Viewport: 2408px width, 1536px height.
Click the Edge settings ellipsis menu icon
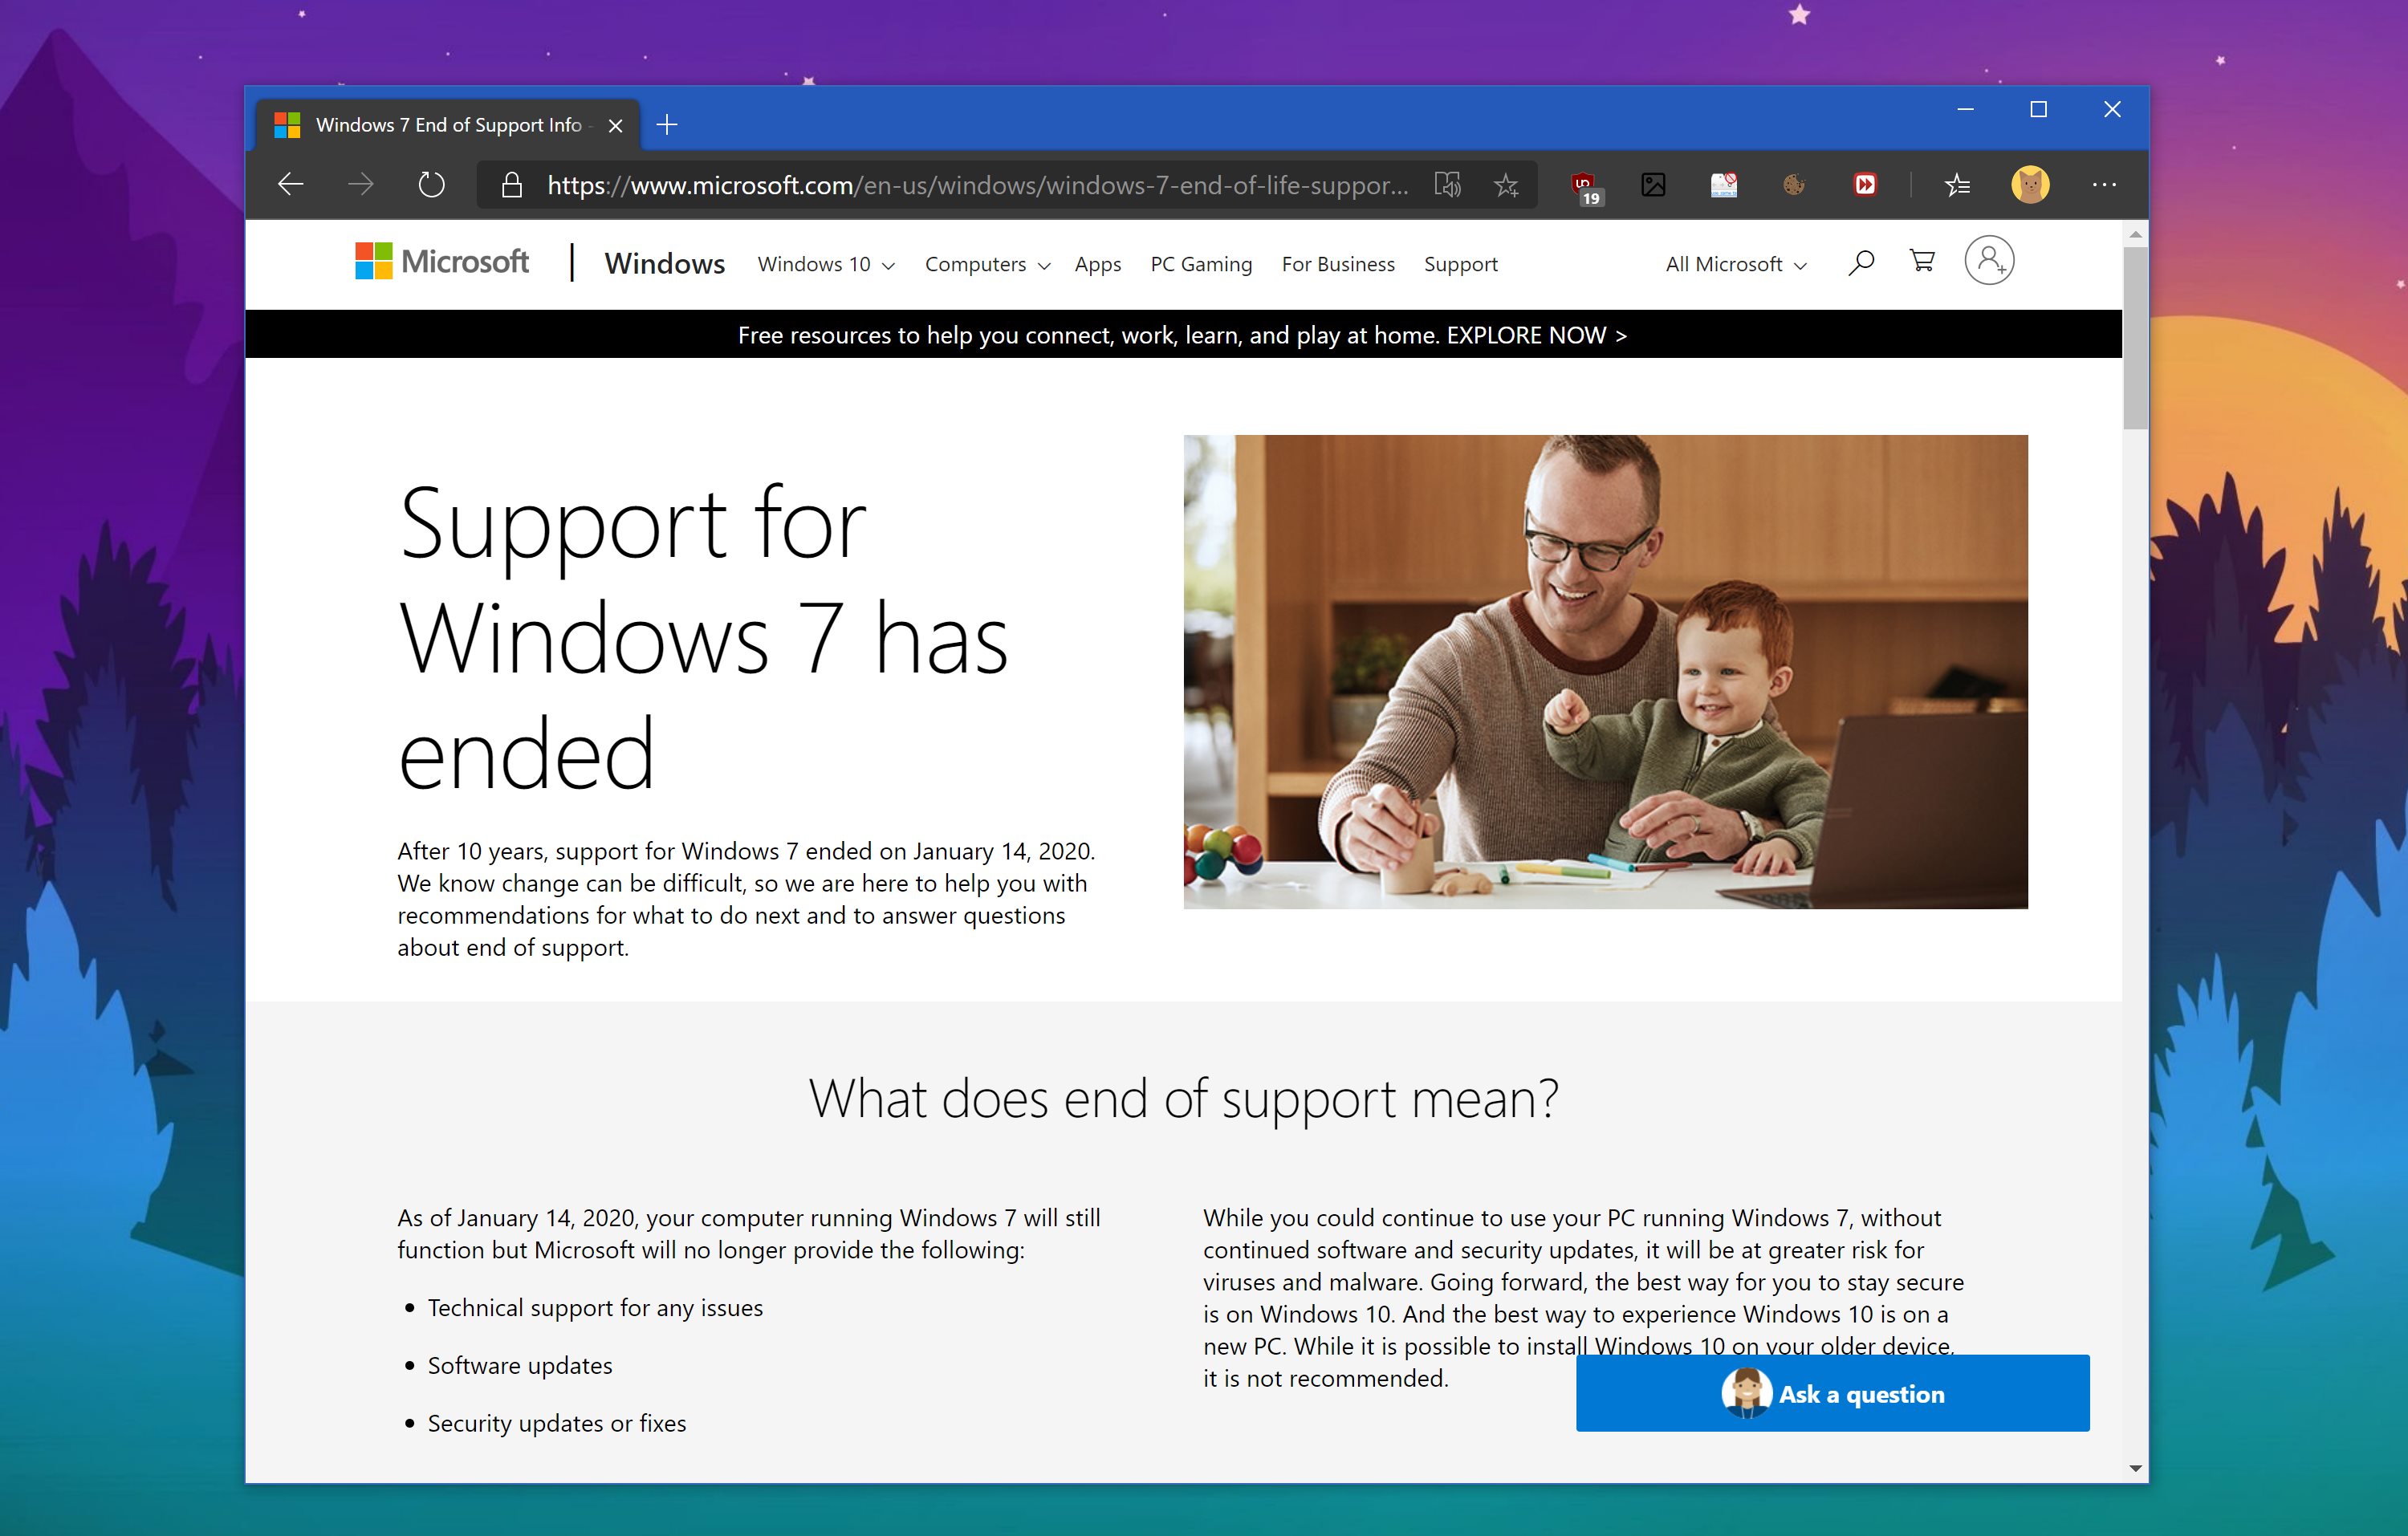[2105, 185]
